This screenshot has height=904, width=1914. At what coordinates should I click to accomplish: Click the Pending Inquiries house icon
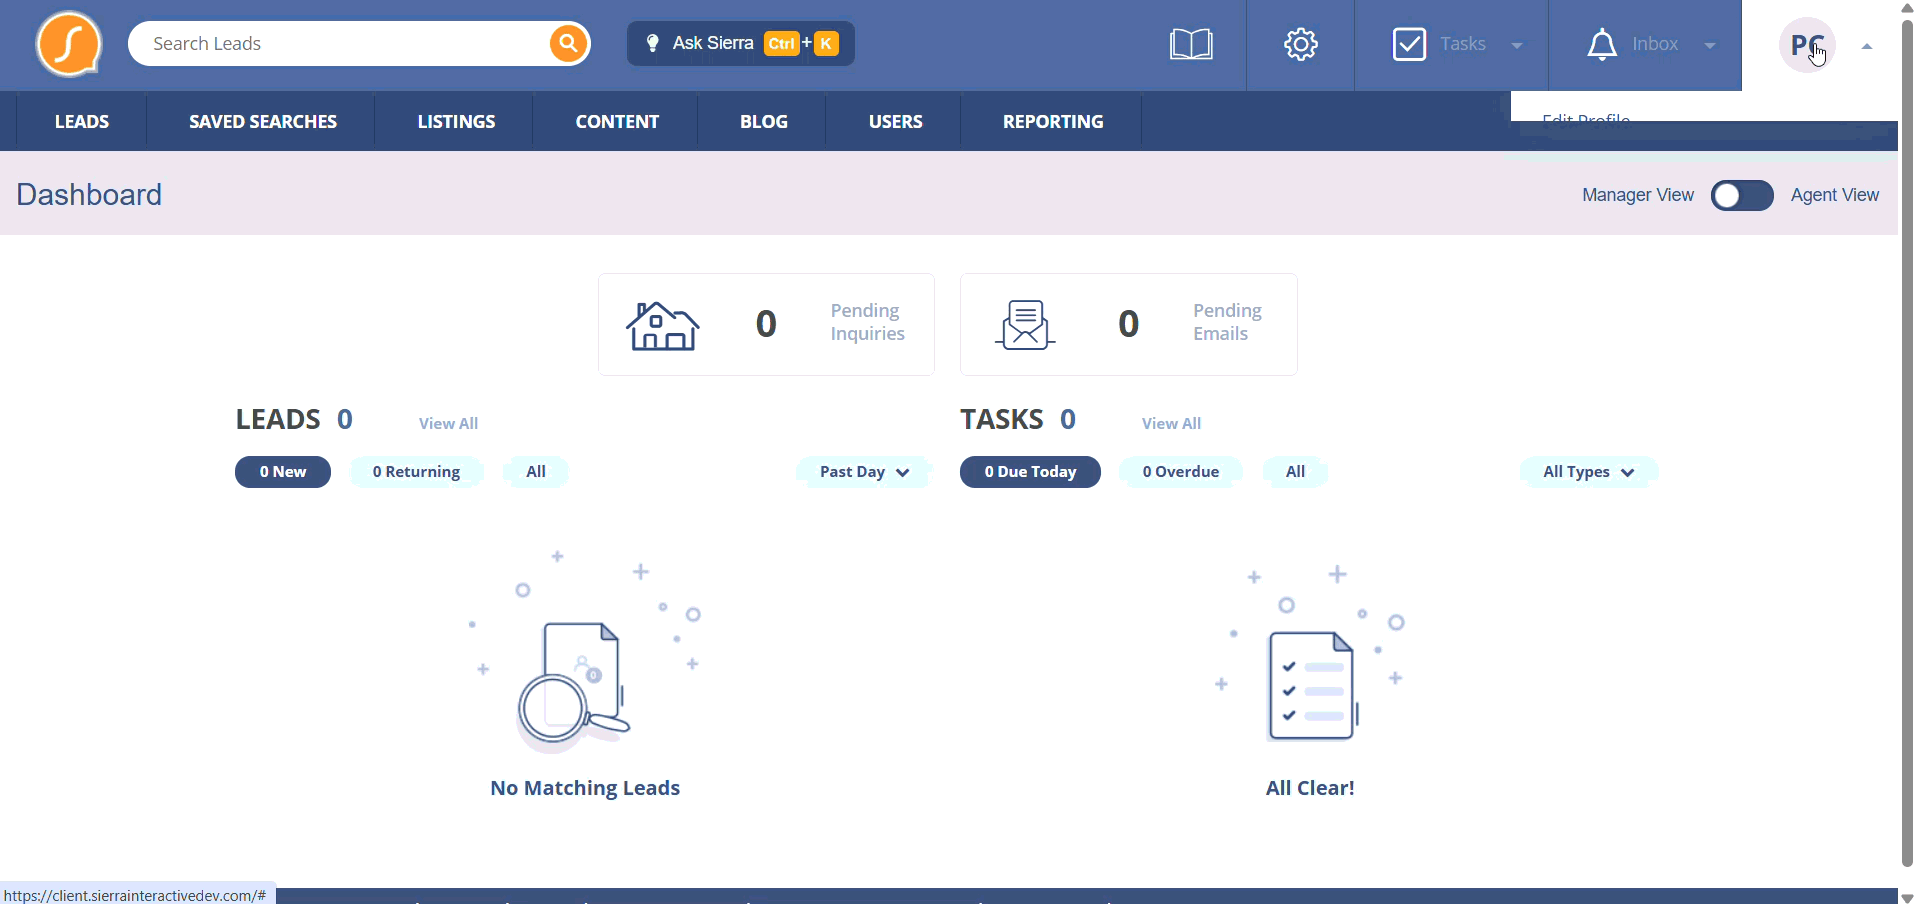click(x=662, y=325)
